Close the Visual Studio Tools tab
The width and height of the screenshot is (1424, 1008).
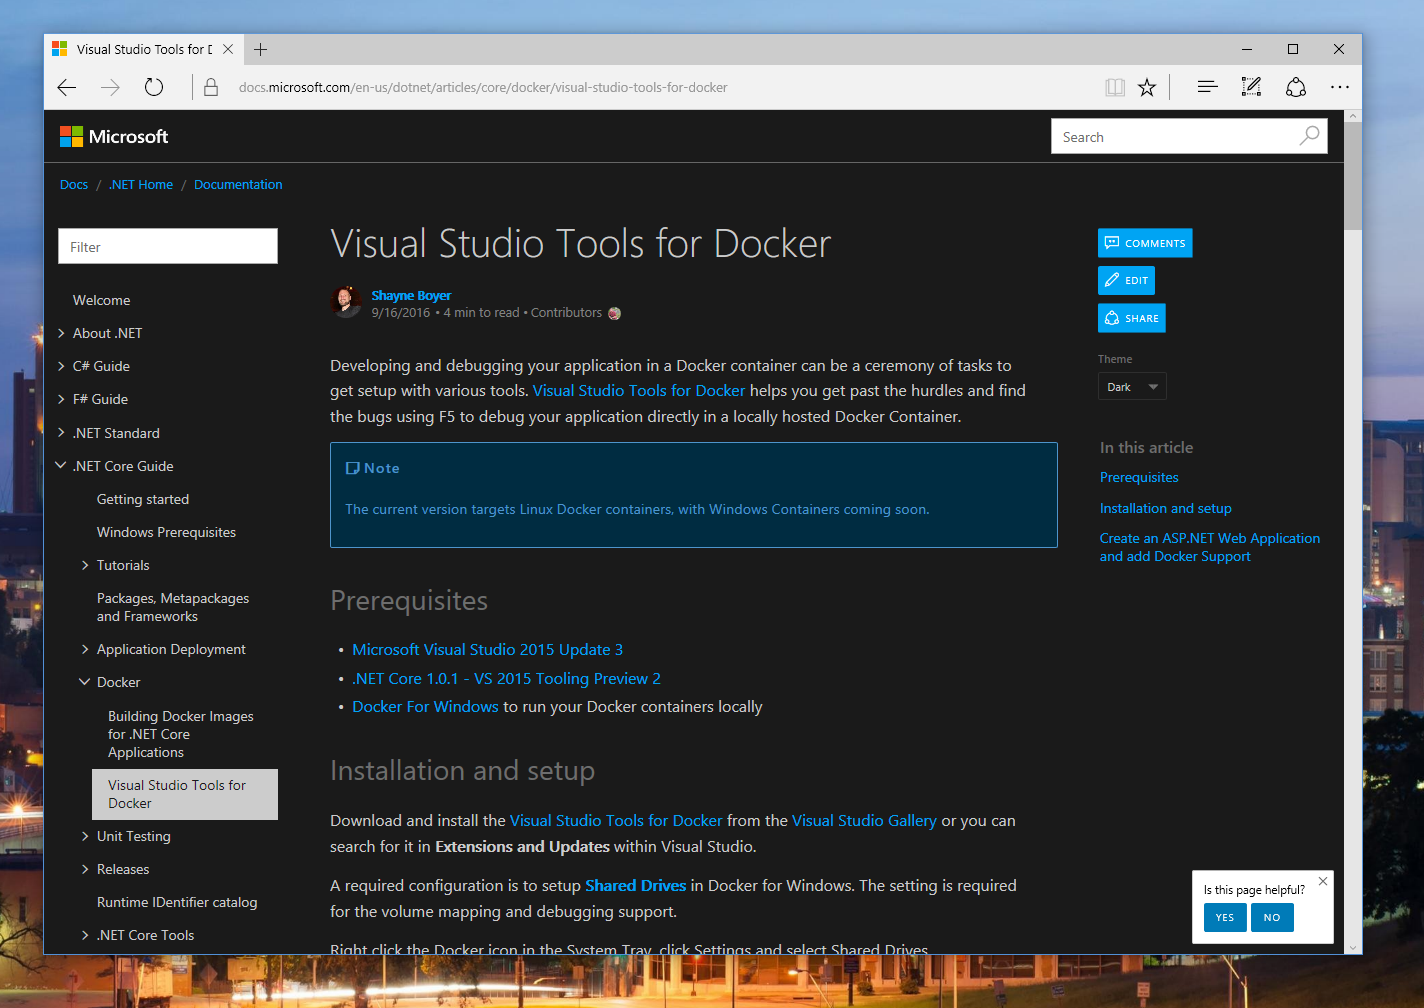(x=228, y=49)
